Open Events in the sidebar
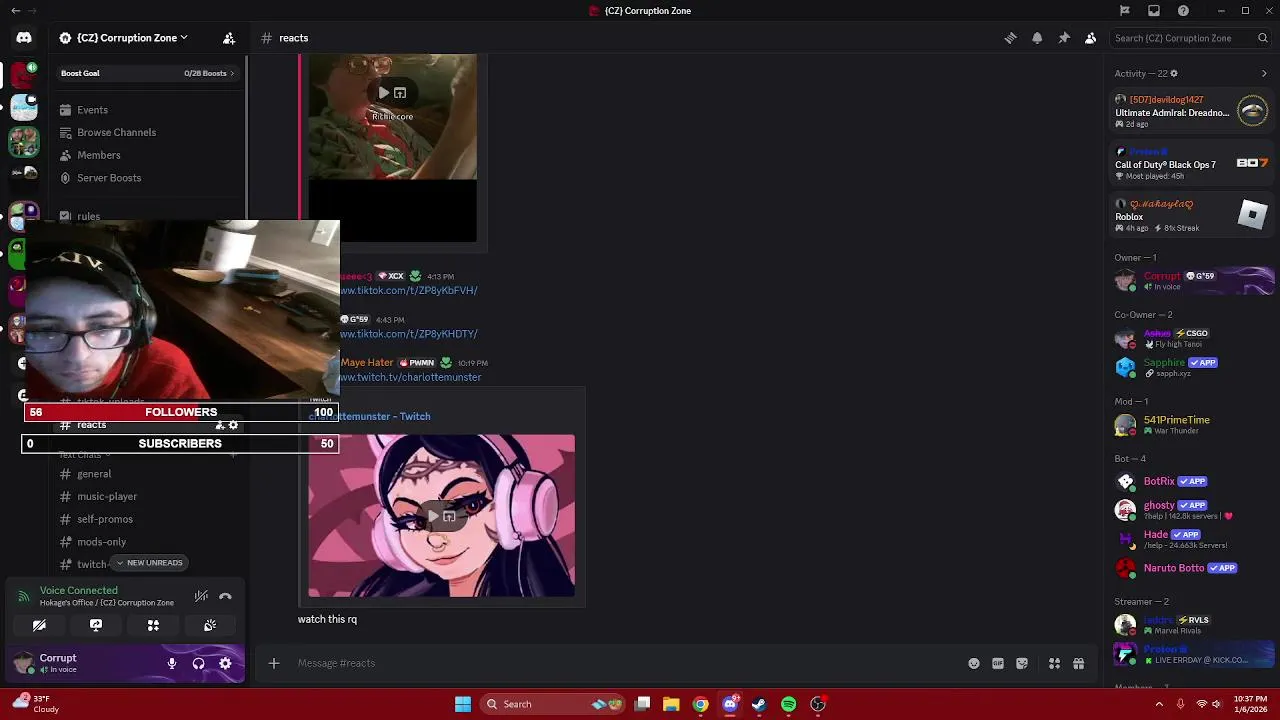1280x720 pixels. [x=92, y=110]
